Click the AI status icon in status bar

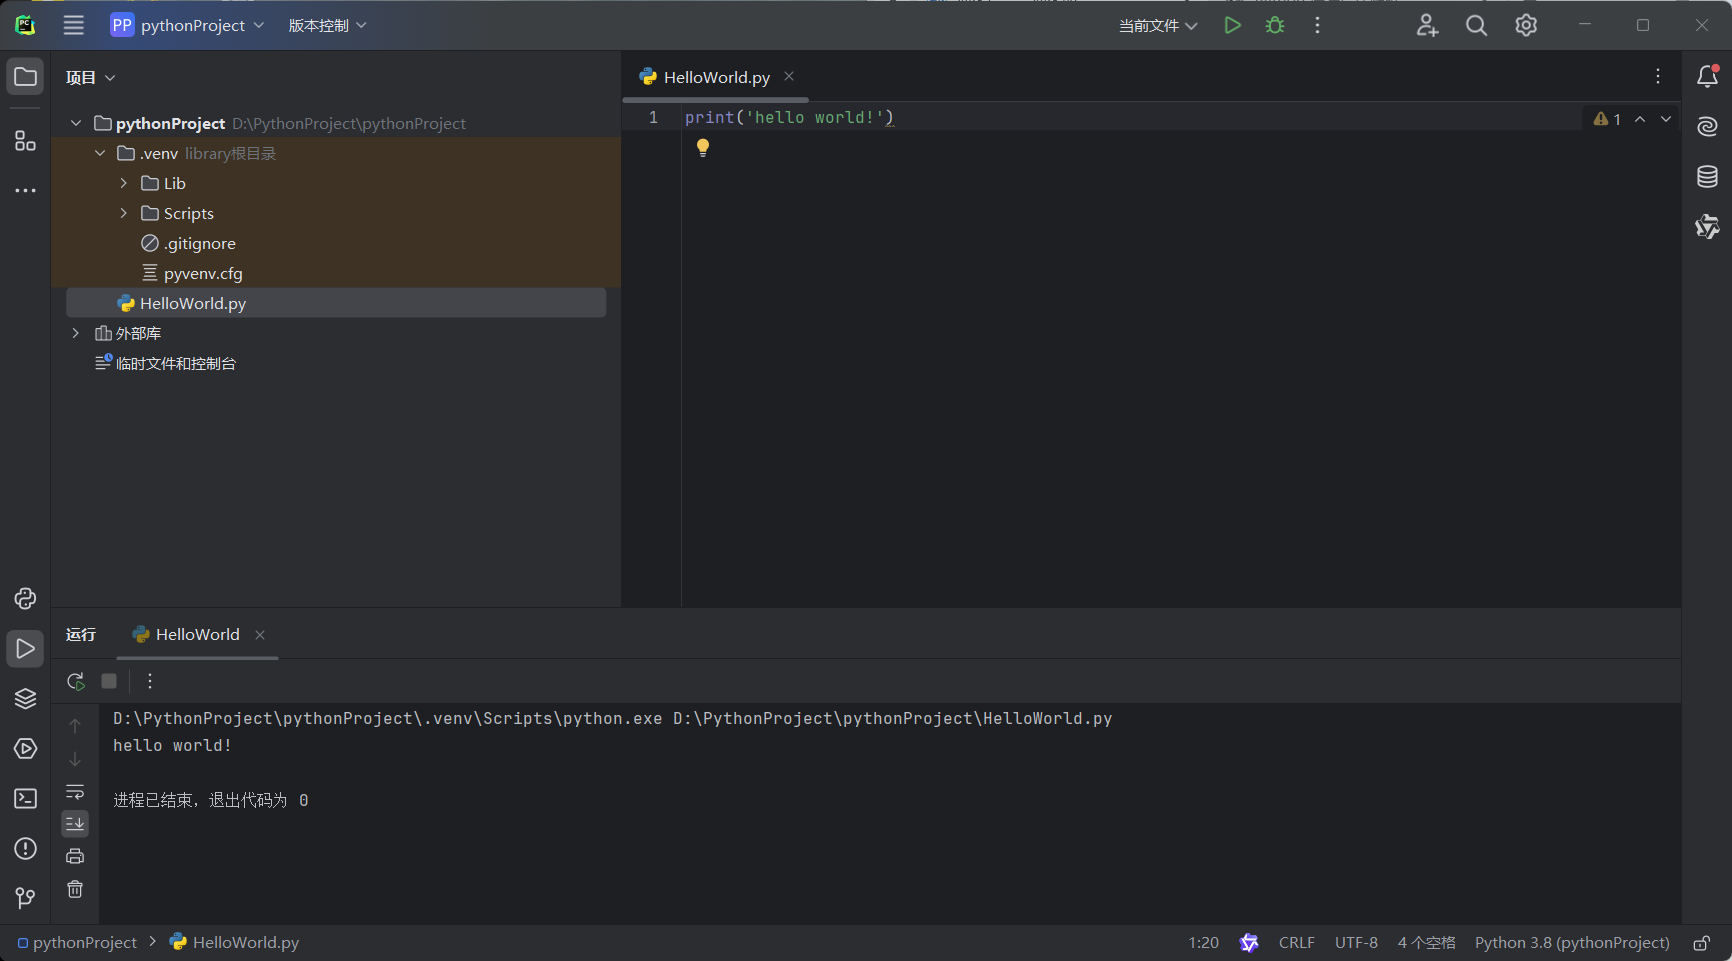coord(1249,943)
